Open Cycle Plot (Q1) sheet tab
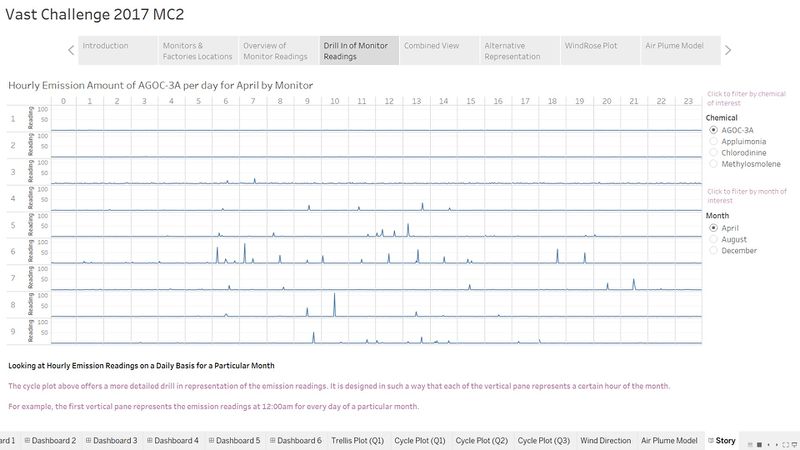Viewport: 800px width, 450px height. pos(420,440)
